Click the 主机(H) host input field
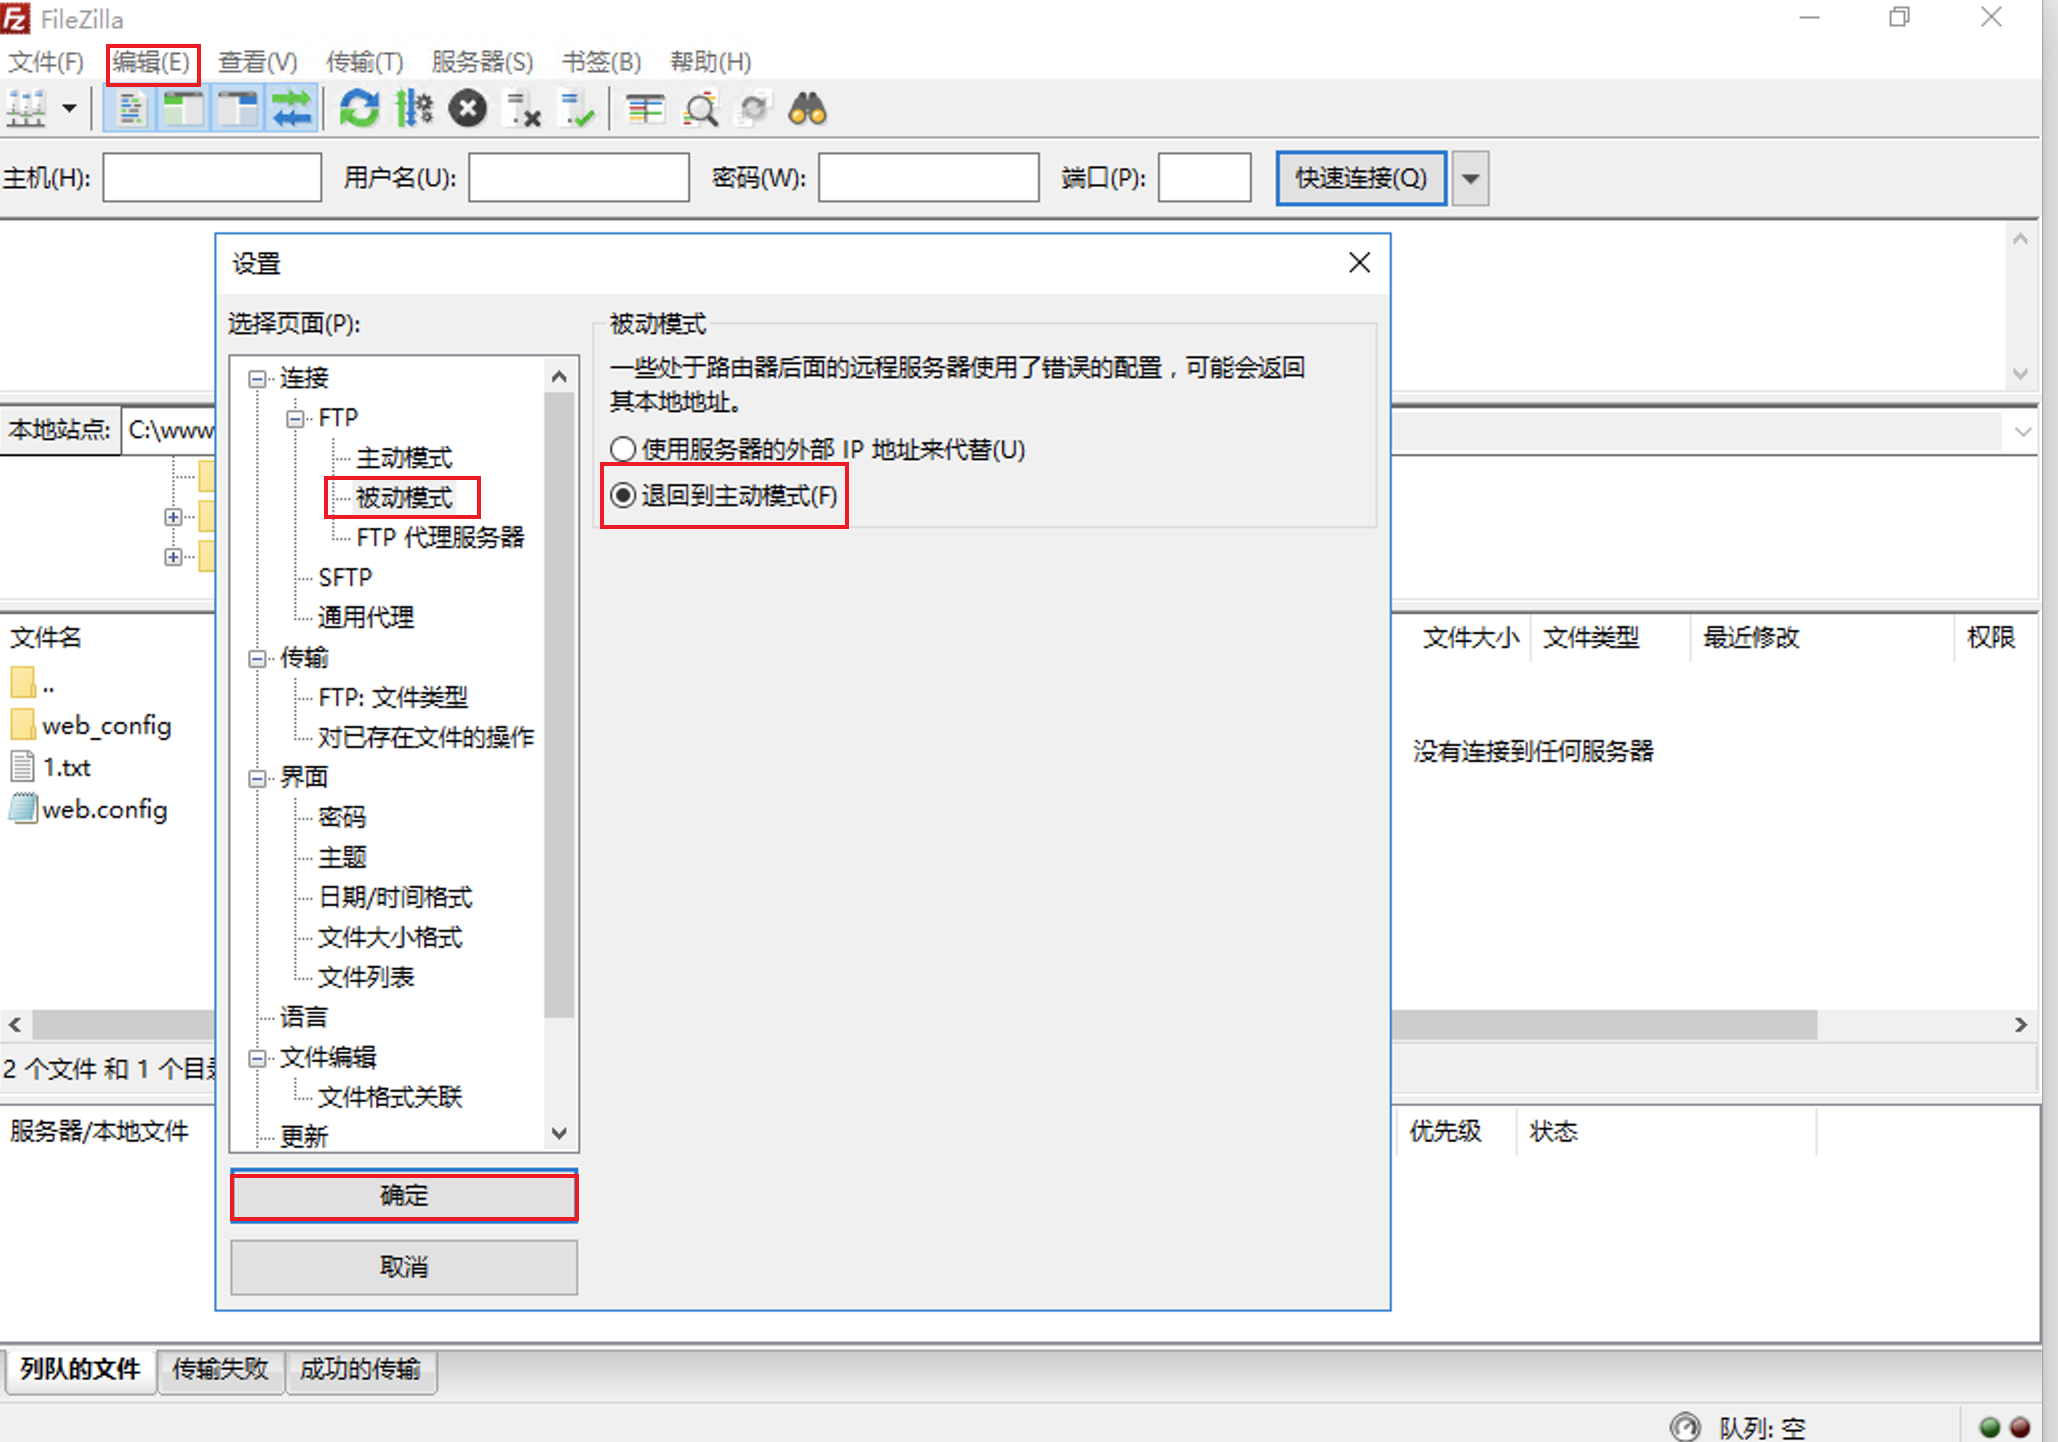This screenshot has width=2058, height=1442. tap(212, 178)
